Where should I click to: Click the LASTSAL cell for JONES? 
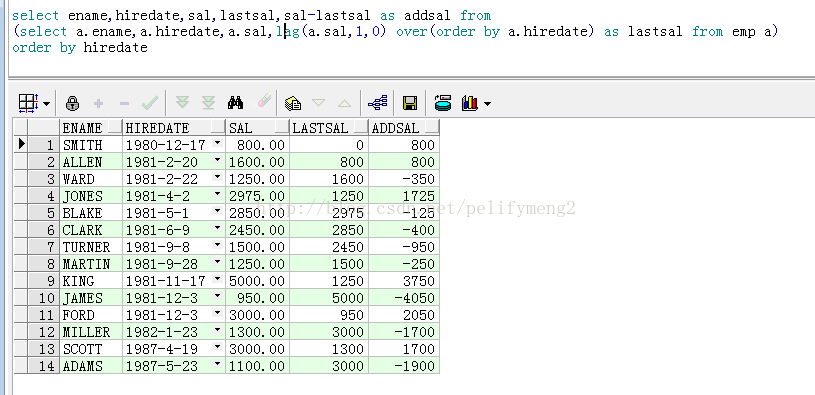point(328,196)
